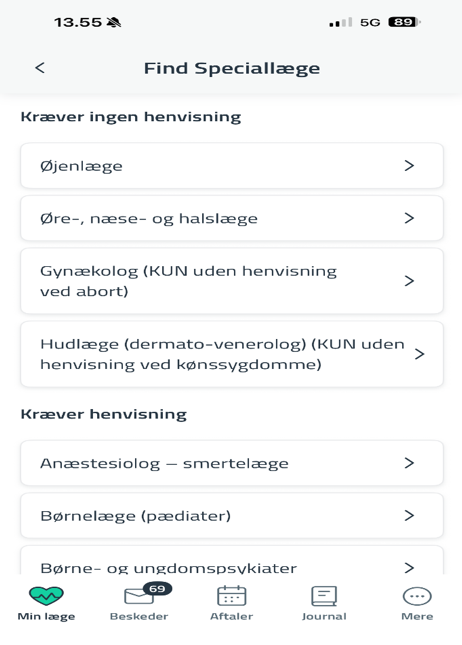The image size is (462, 645).
Task: Open Journal book icon
Action: click(324, 596)
